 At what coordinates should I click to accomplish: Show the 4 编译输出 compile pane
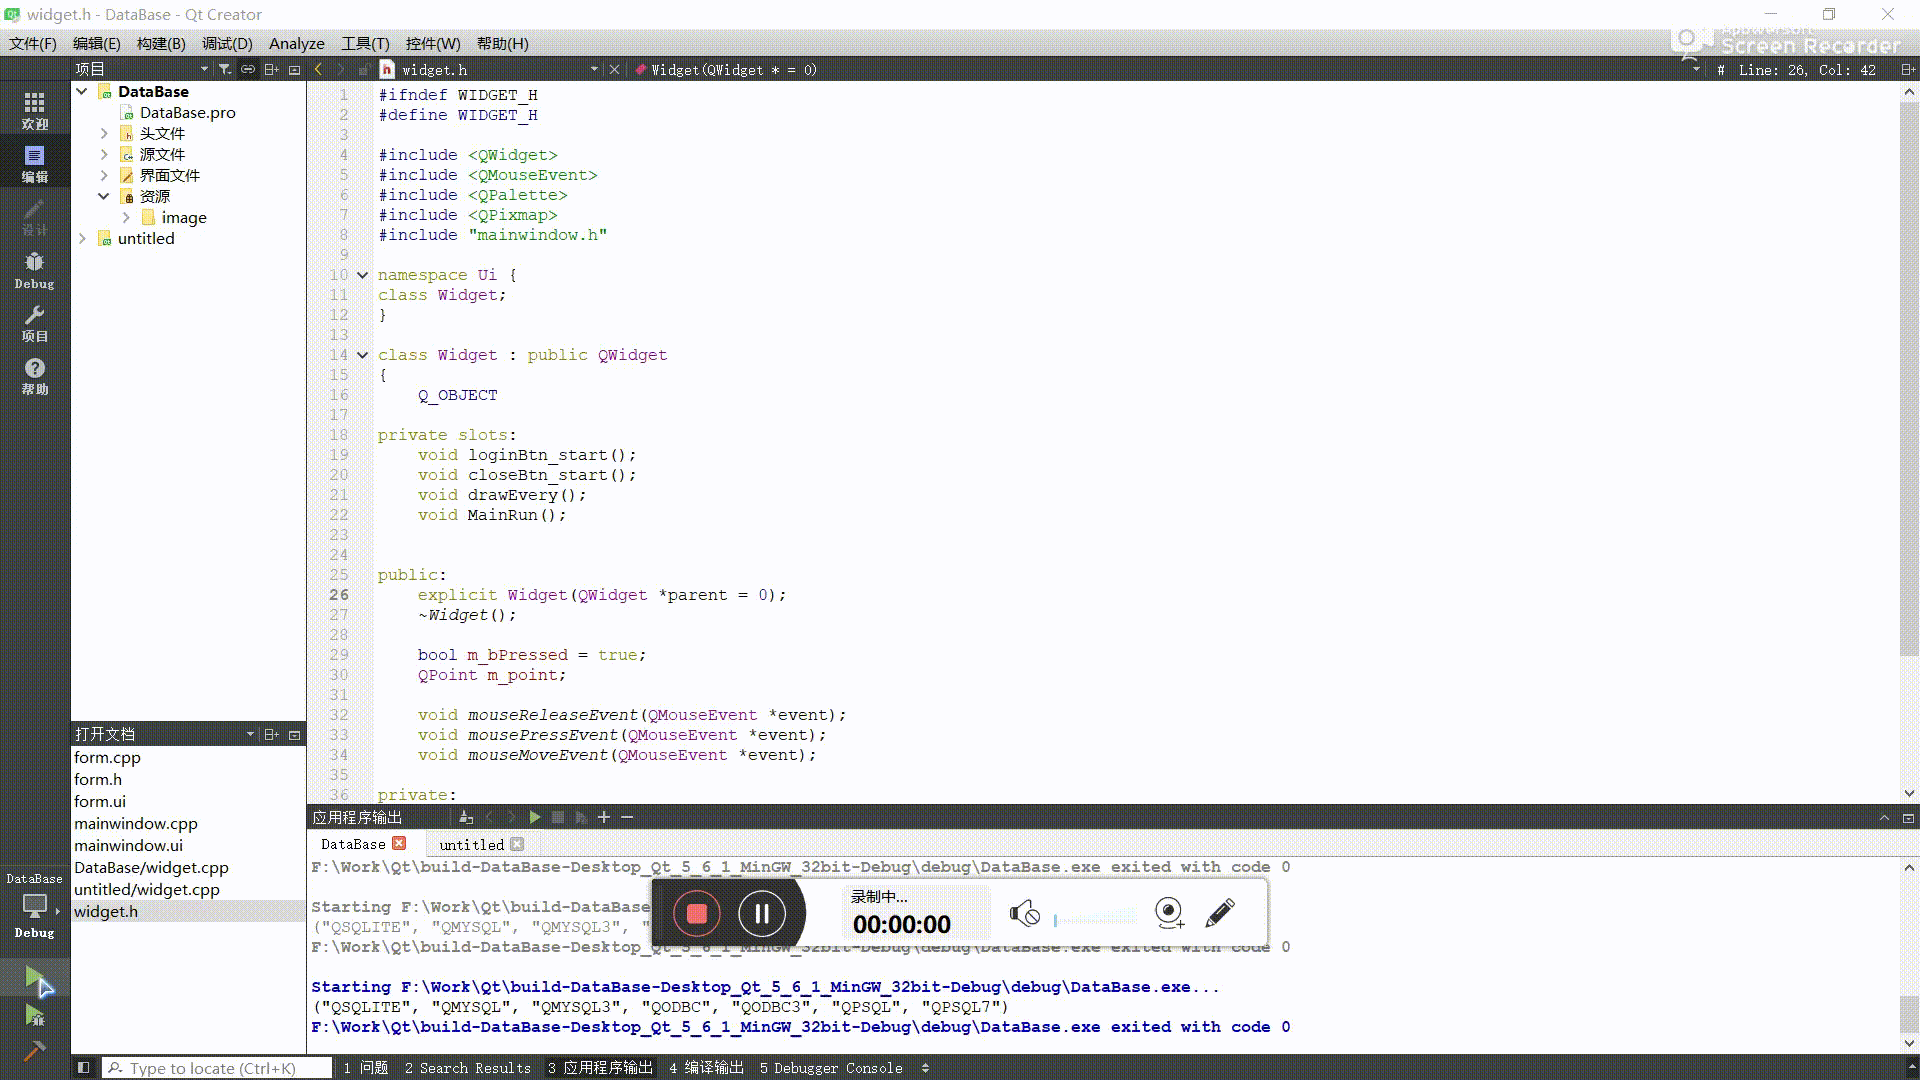707,1068
